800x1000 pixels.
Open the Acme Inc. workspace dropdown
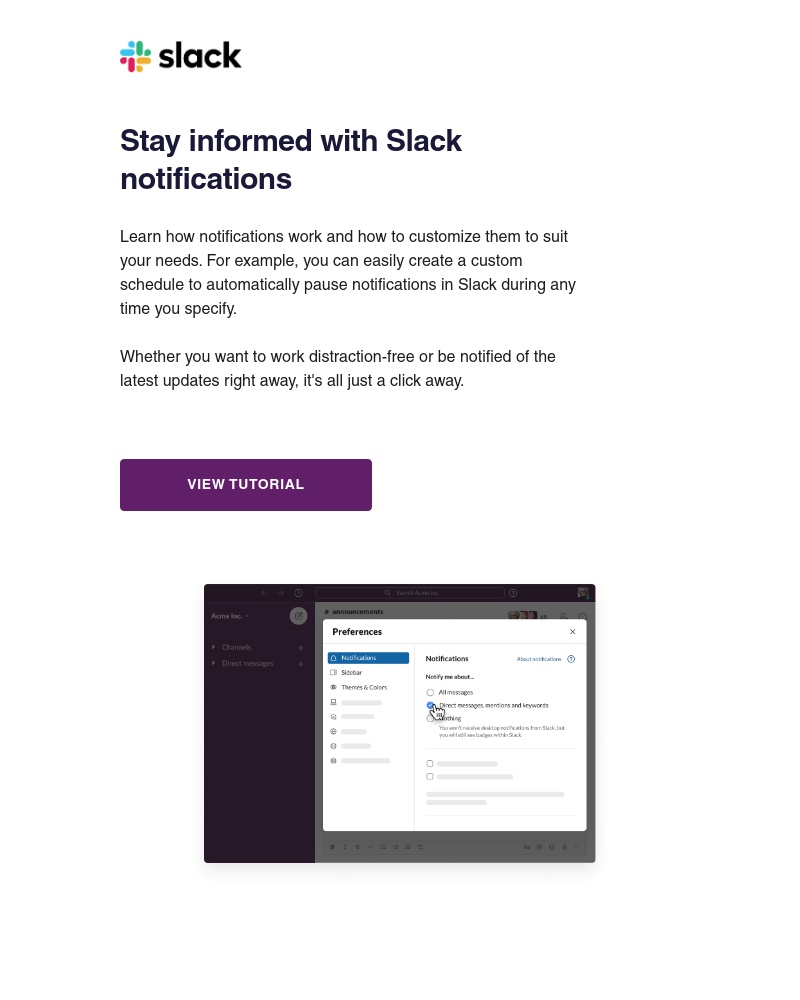pyautogui.click(x=228, y=614)
